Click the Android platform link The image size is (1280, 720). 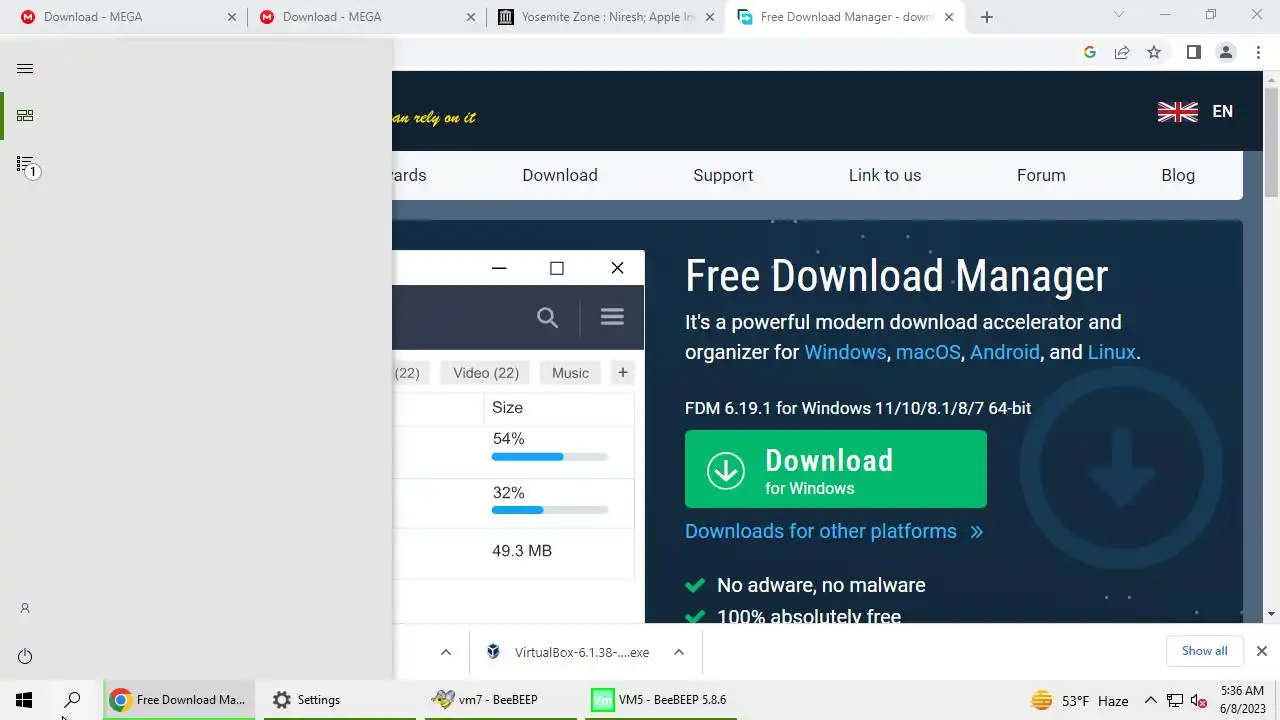[1005, 352]
